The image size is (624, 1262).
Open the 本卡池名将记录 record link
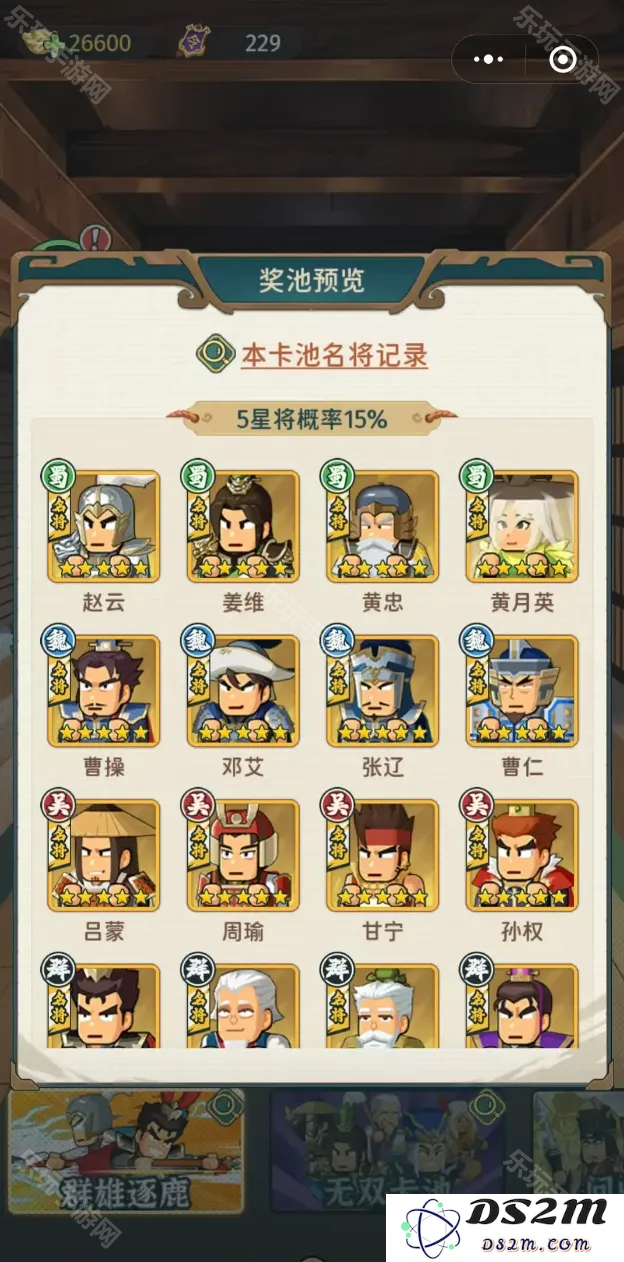coord(334,355)
